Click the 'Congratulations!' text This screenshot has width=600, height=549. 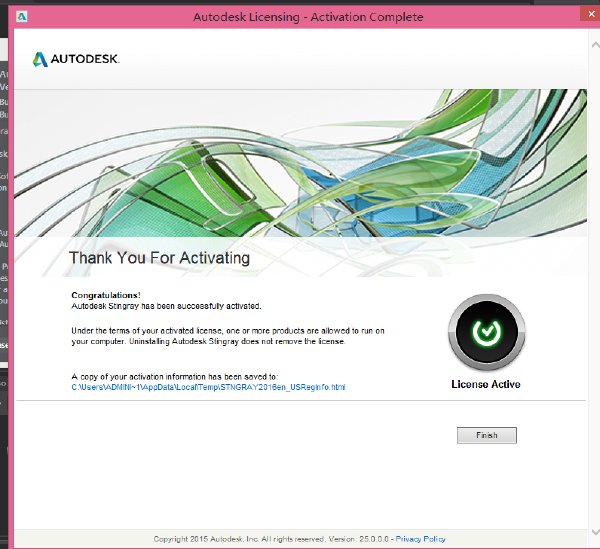tap(106, 295)
